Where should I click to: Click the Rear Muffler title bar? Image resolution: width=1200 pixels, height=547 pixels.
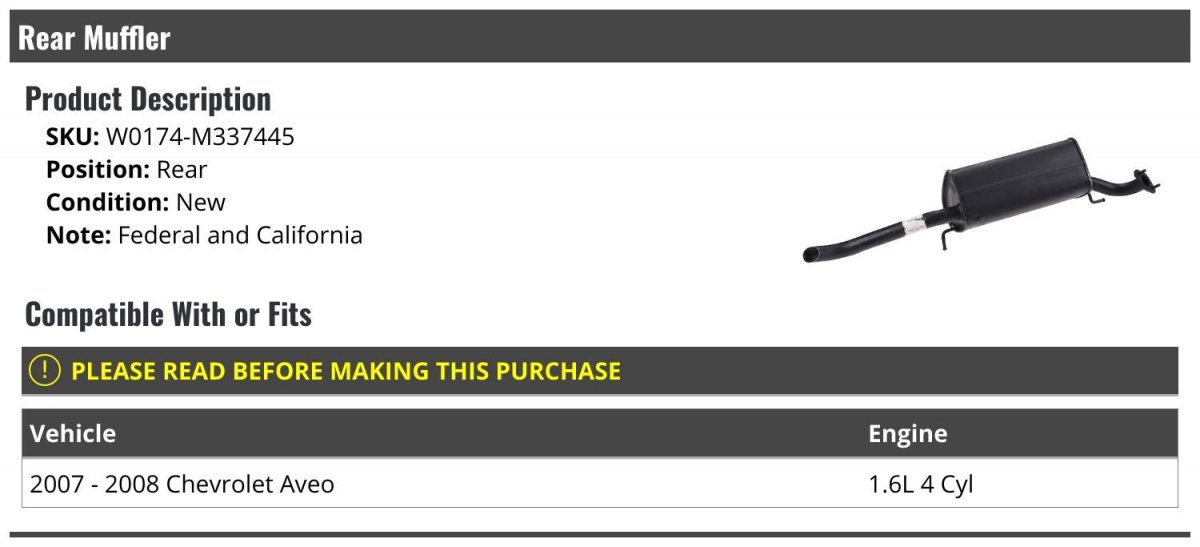coord(95,38)
